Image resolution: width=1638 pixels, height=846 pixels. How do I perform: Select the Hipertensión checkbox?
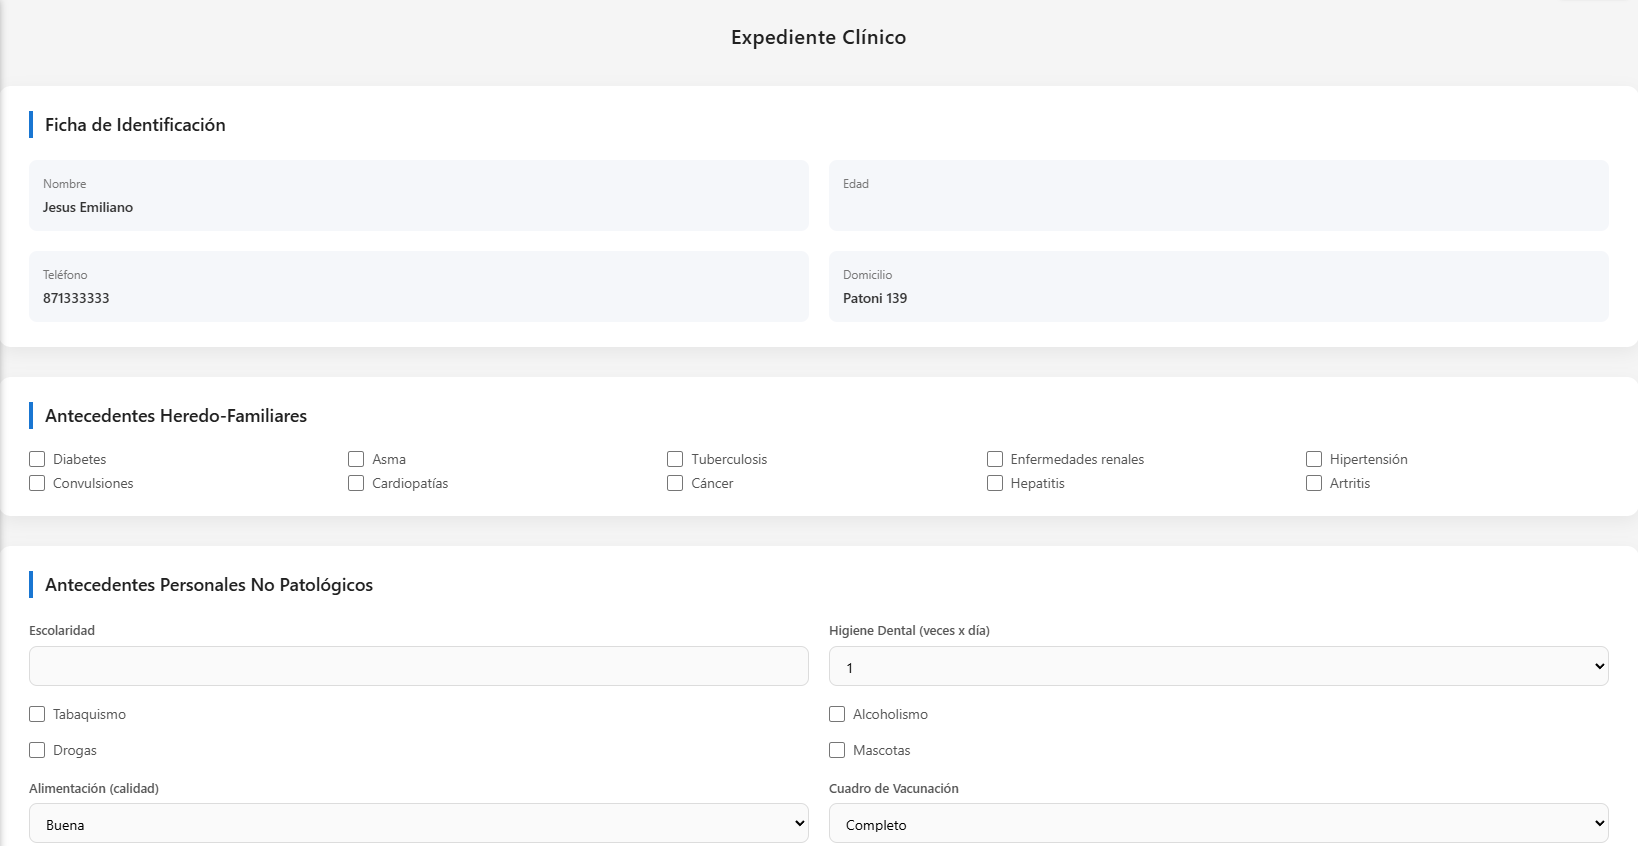coord(1314,459)
